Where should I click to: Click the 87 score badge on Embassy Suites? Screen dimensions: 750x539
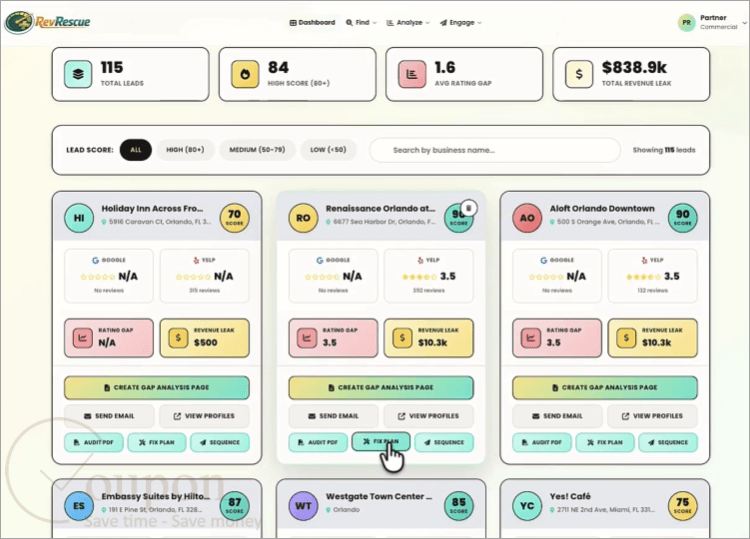(234, 506)
